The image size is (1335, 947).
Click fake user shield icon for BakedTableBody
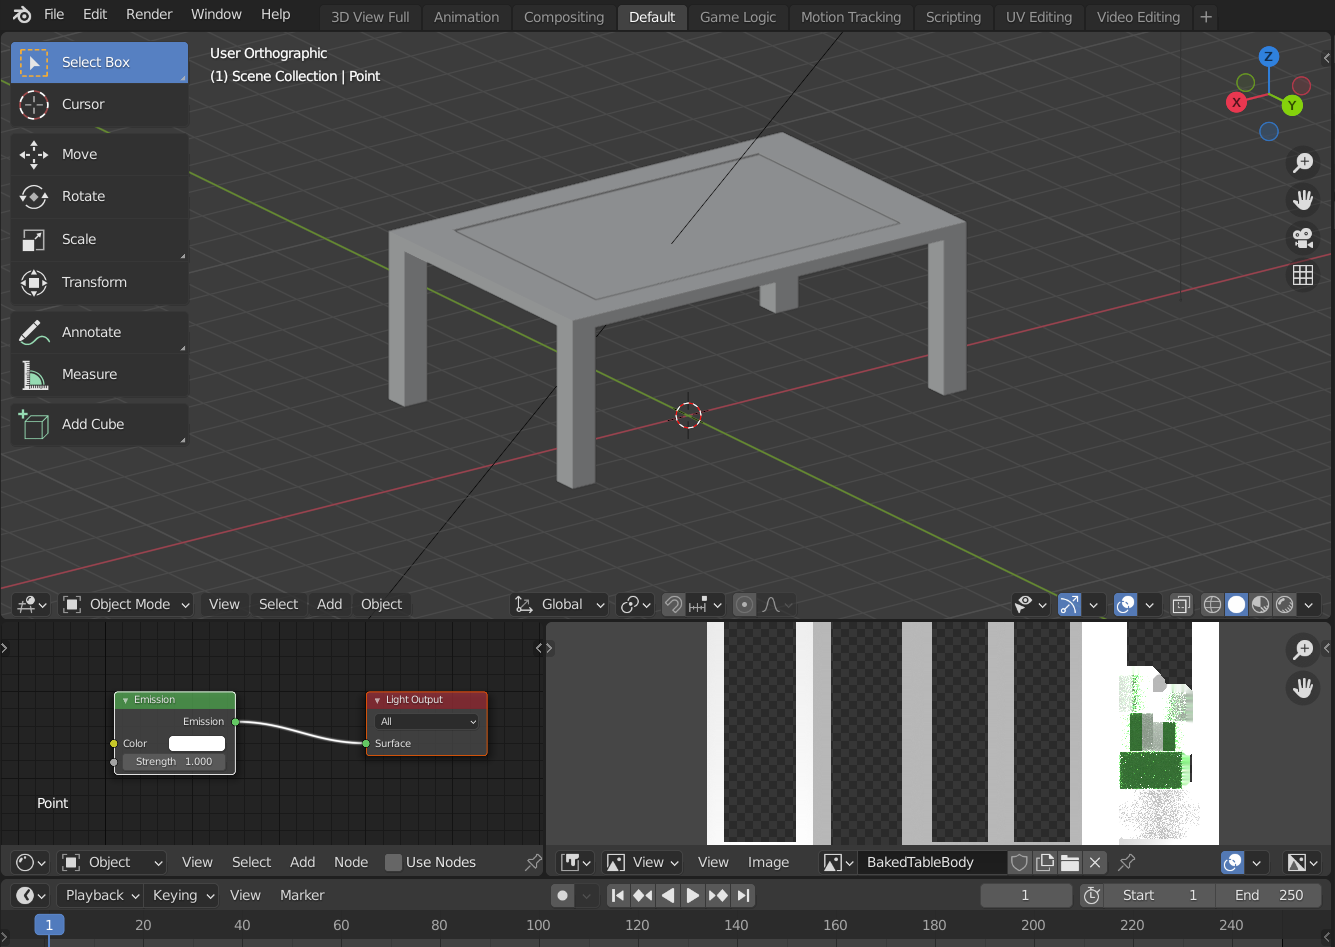tap(1019, 862)
